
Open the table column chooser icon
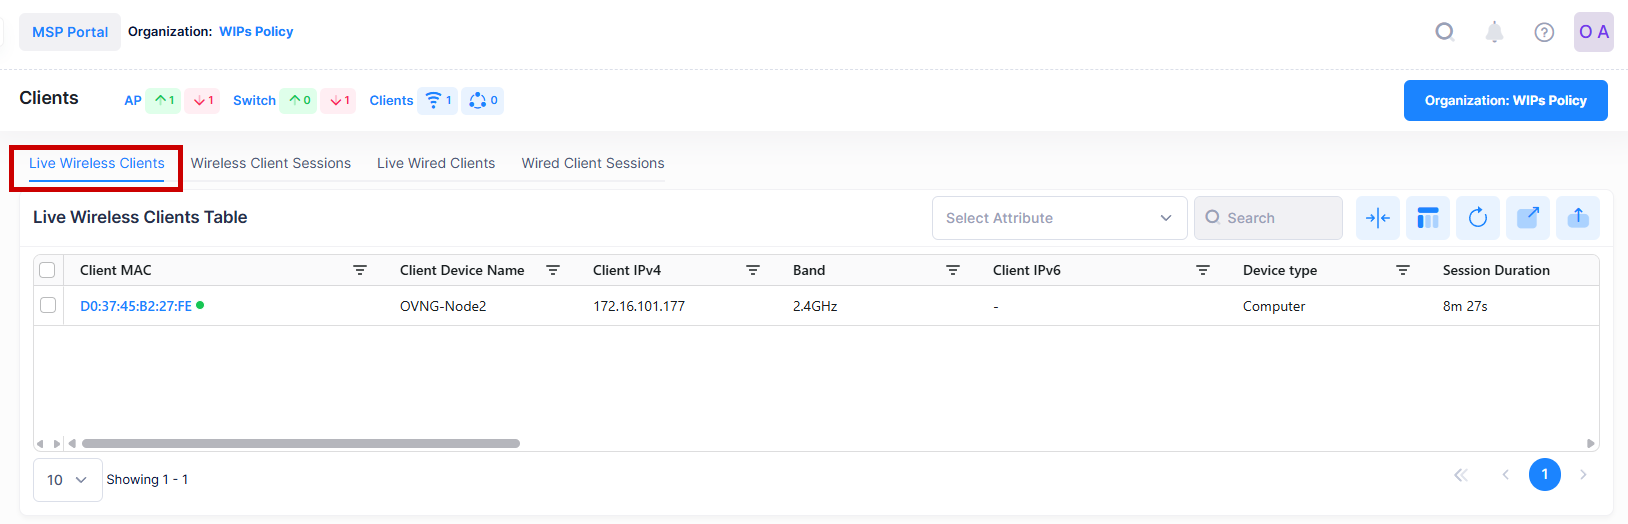1428,218
